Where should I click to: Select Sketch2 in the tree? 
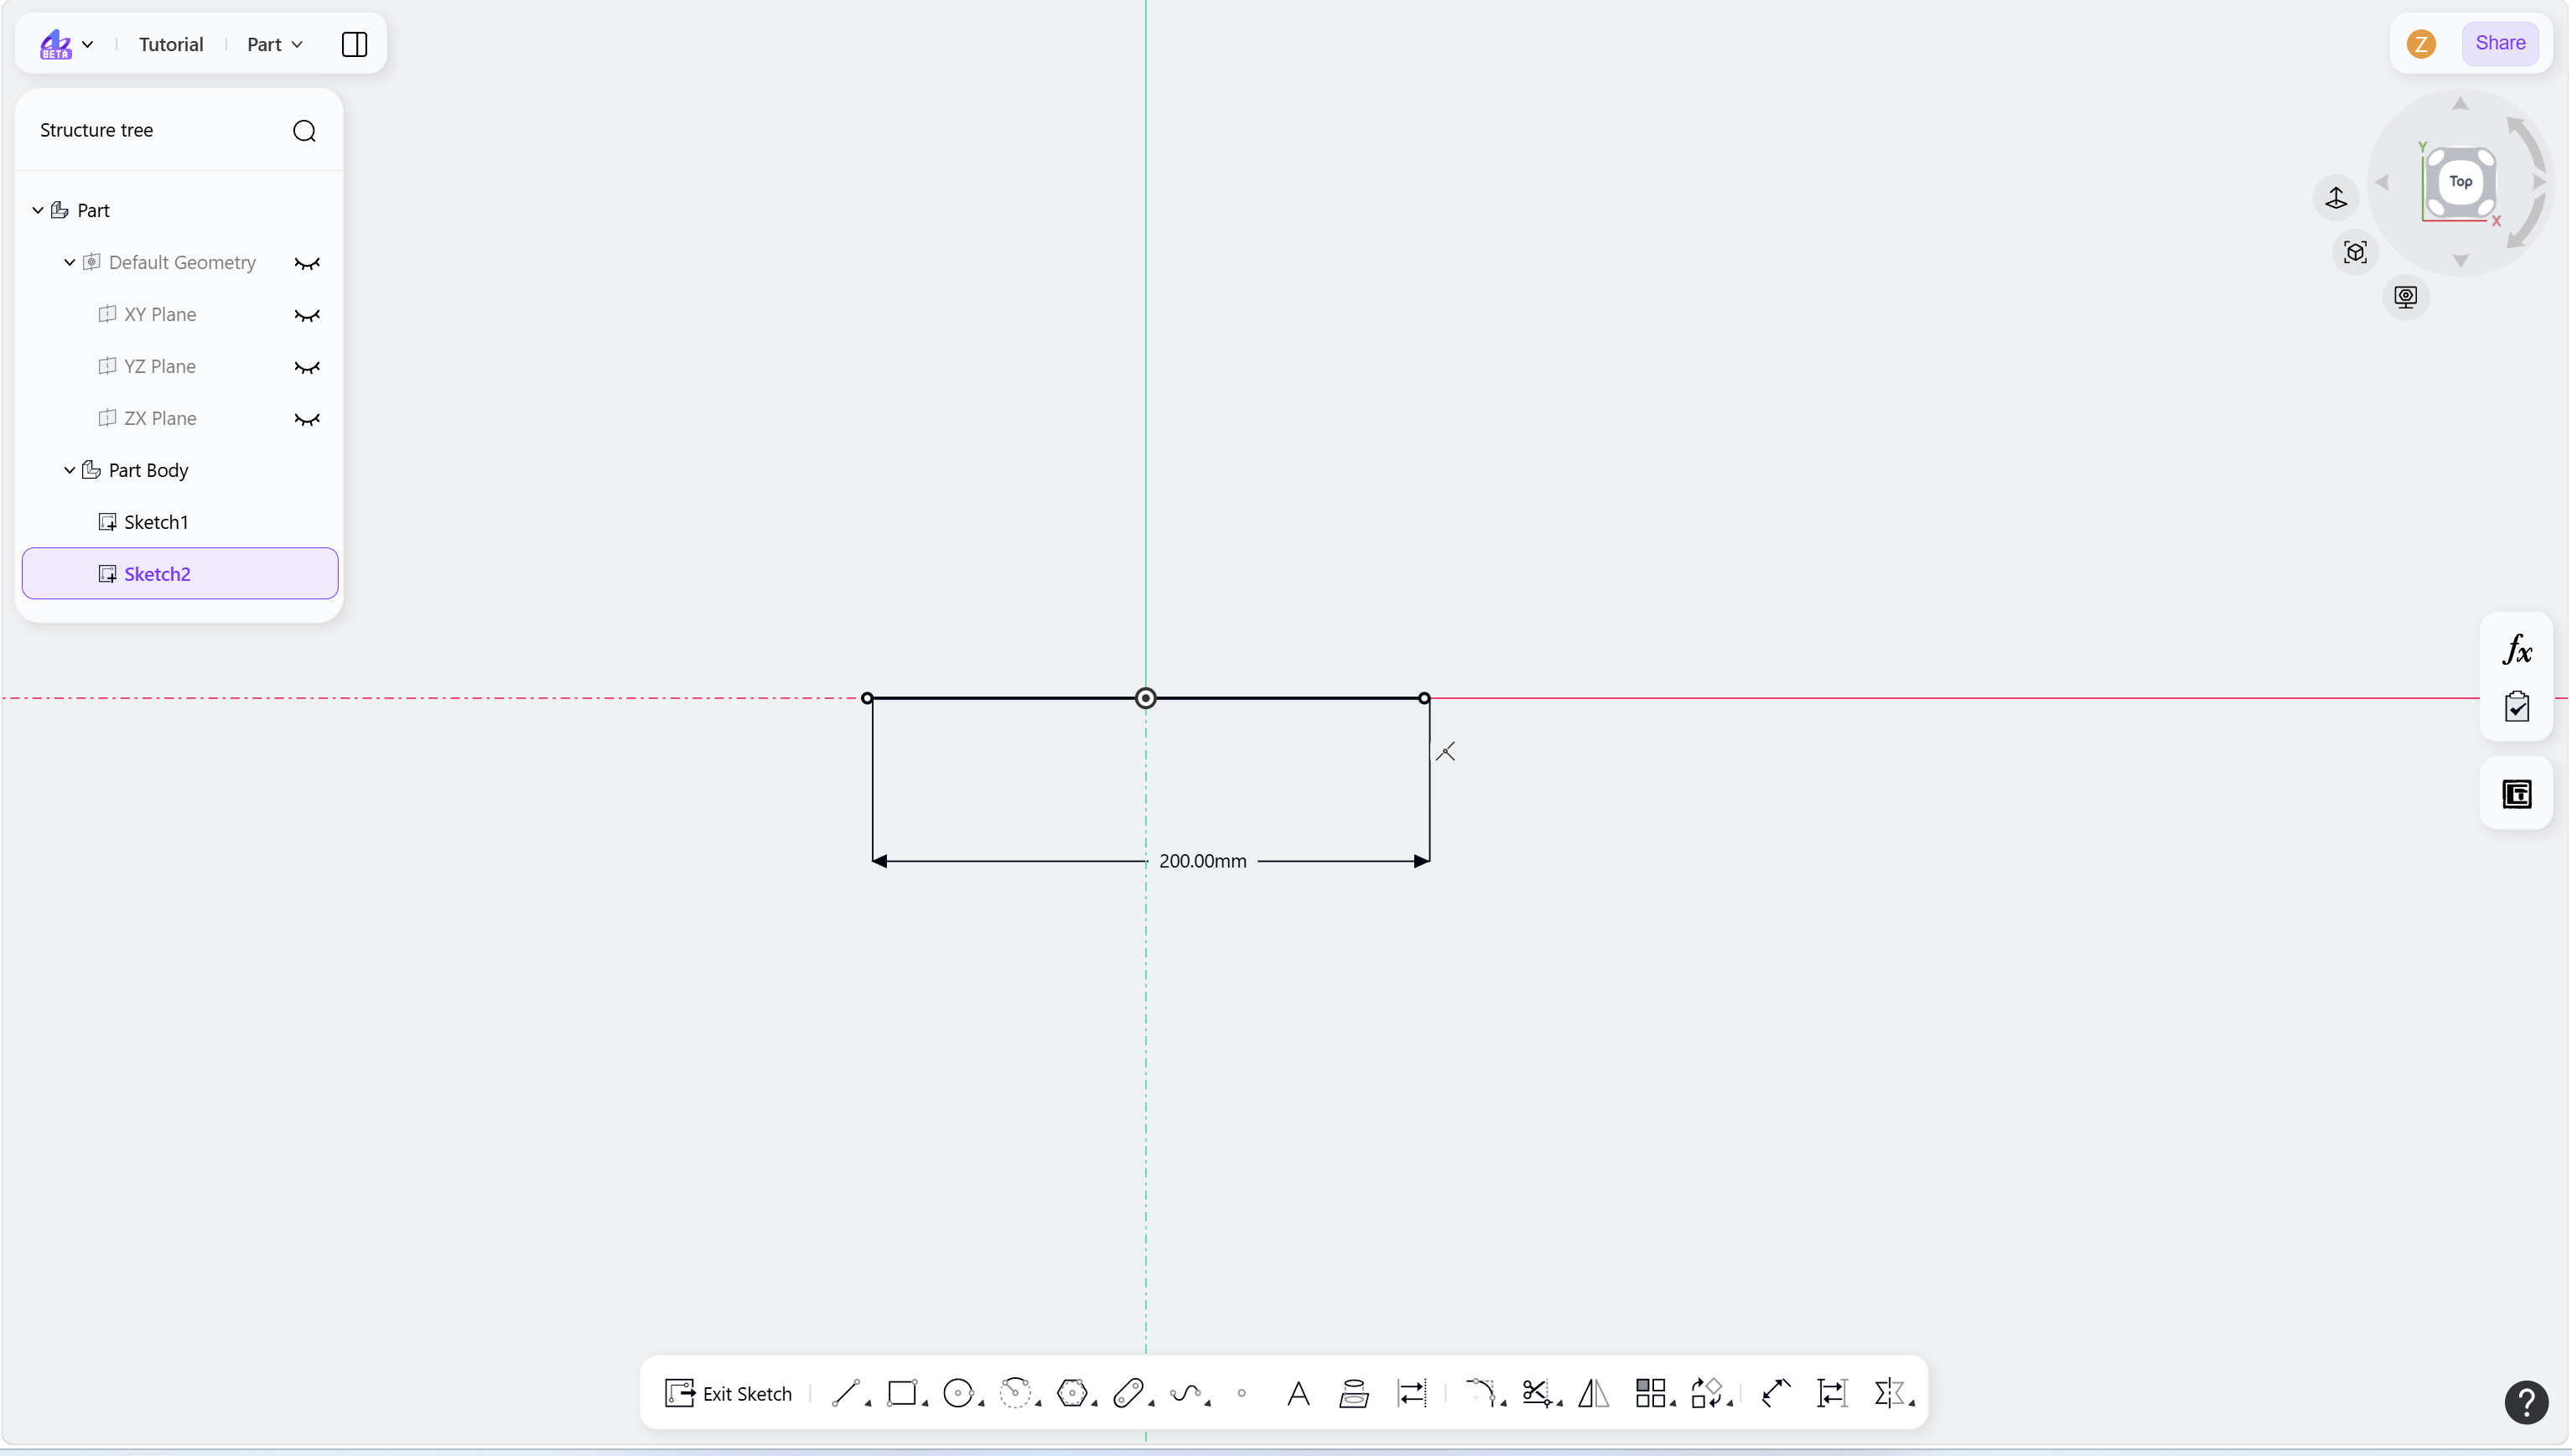point(180,574)
